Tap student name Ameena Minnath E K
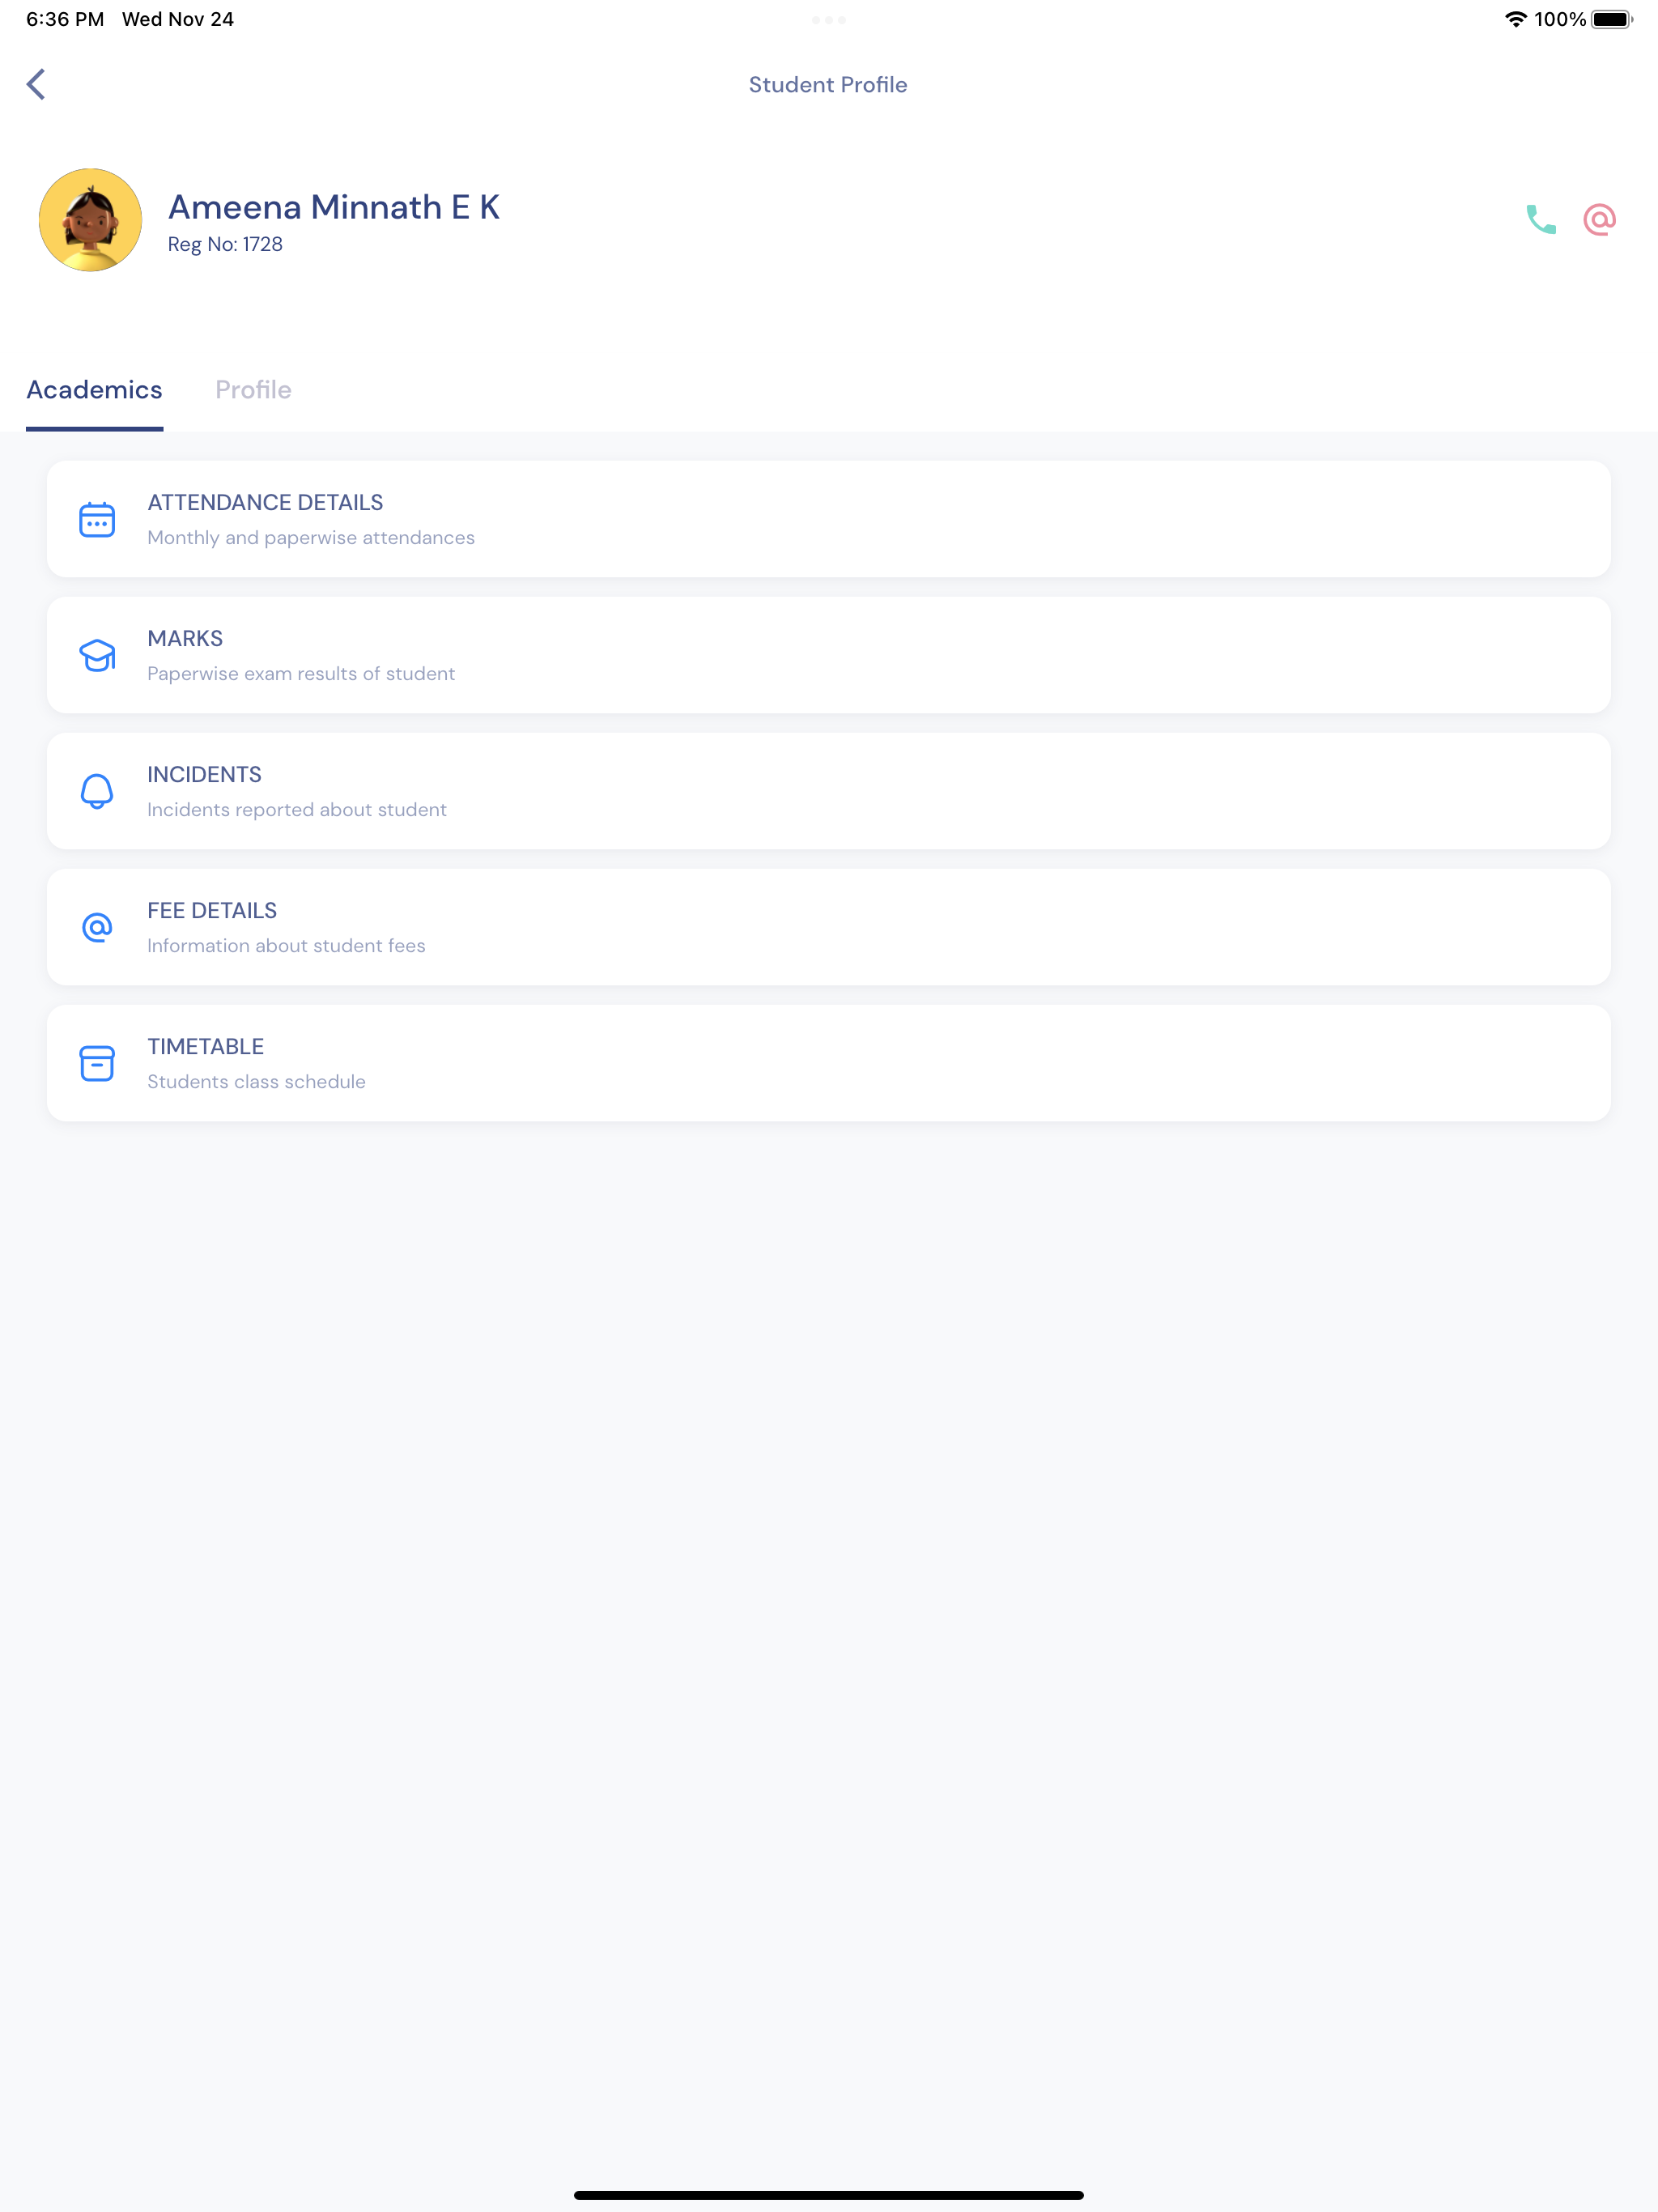Viewport: 1658px width, 2212px height. pos(334,207)
